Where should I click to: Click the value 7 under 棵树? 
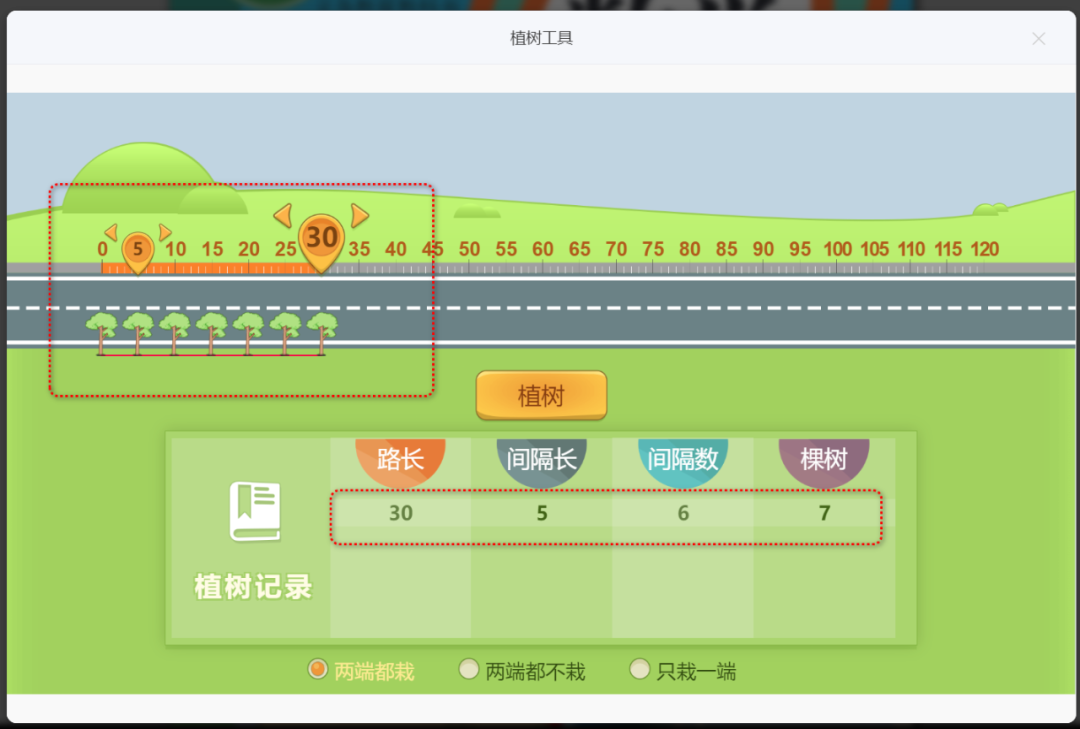pyautogui.click(x=823, y=512)
